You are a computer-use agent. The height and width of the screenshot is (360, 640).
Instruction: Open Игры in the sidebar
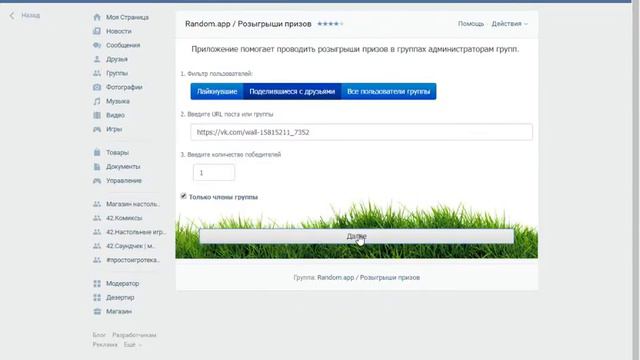[x=114, y=129]
